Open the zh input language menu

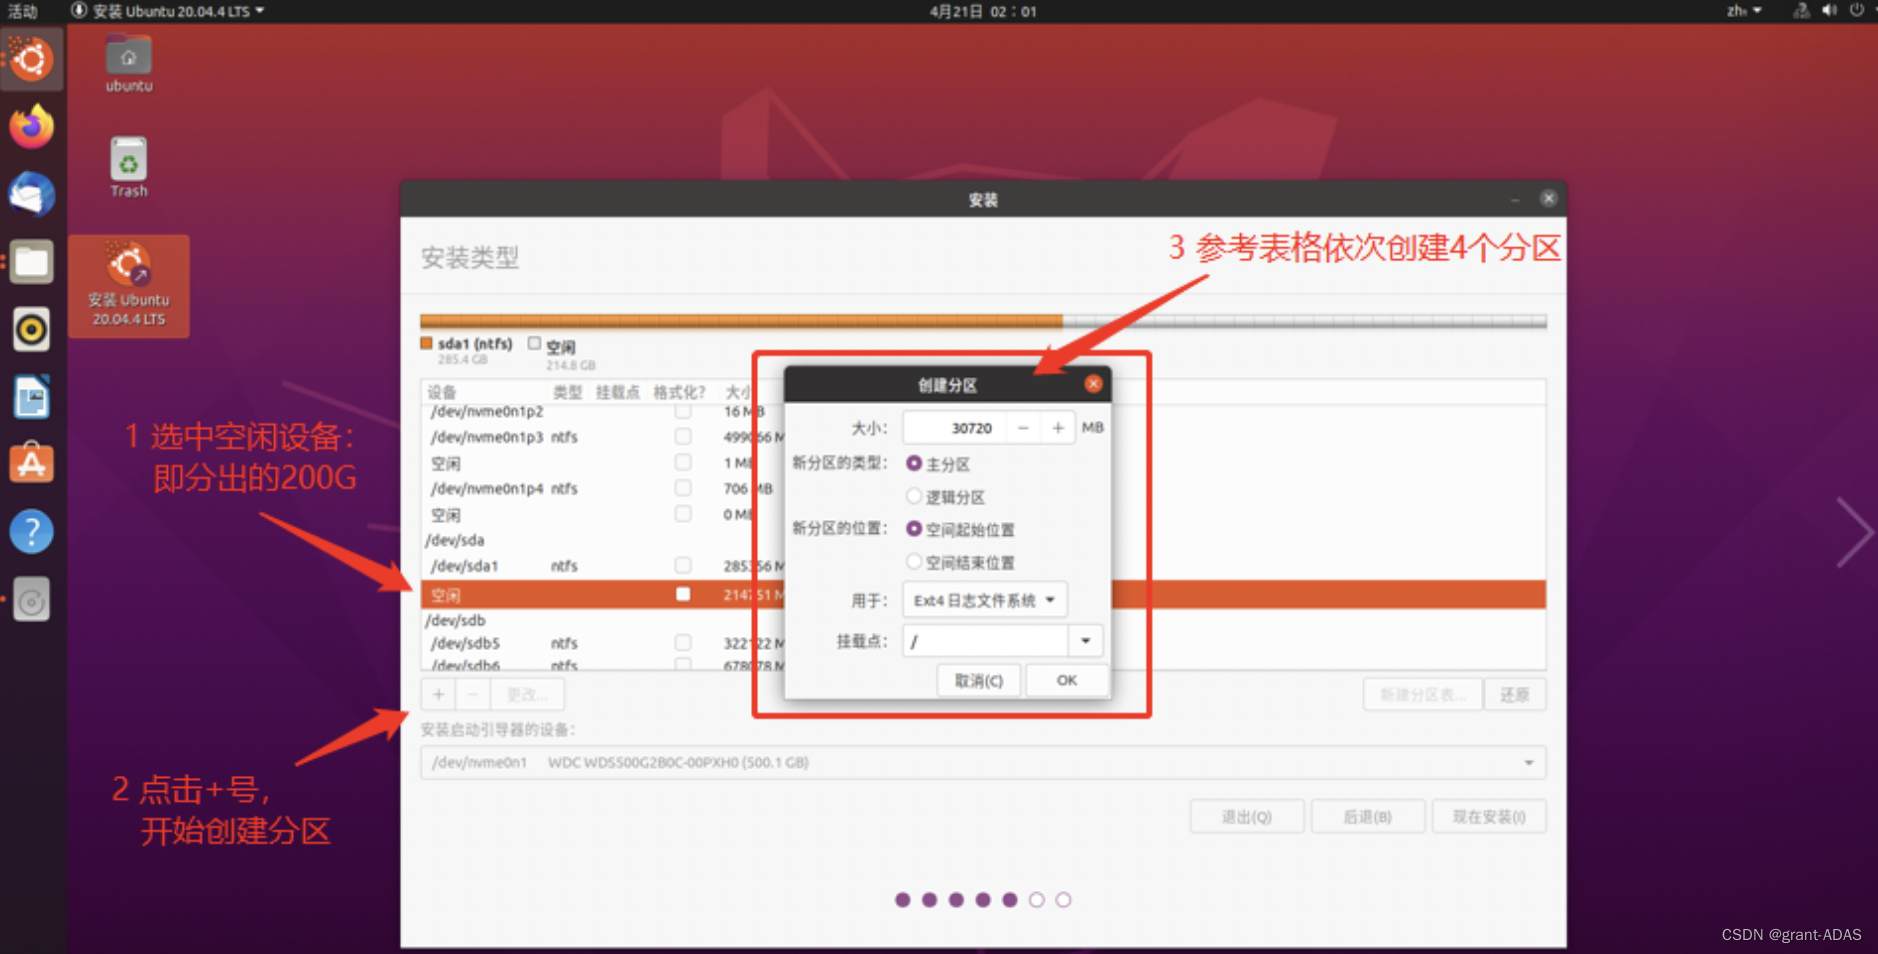point(1743,11)
